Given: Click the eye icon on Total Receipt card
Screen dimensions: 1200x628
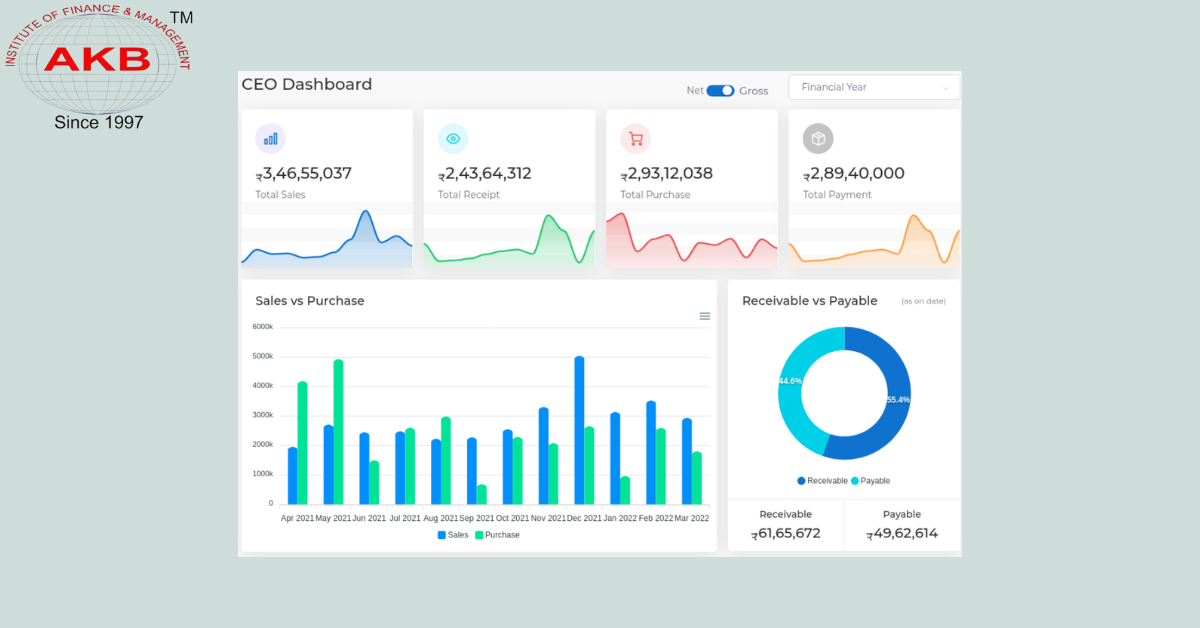Looking at the screenshot, I should (x=453, y=138).
